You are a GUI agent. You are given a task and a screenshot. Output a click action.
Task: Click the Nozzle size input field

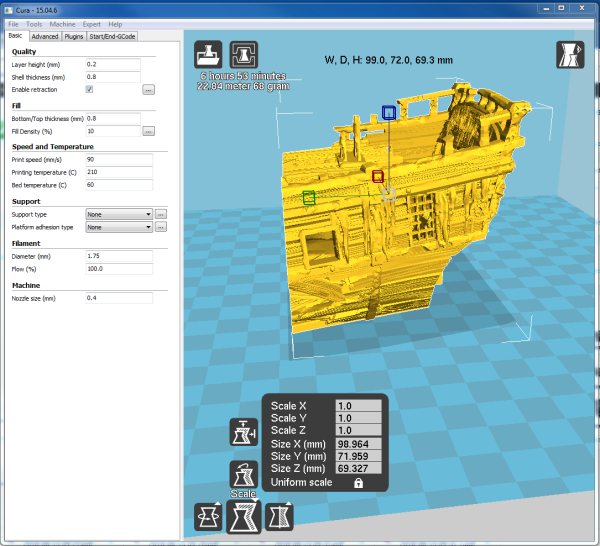[x=119, y=298]
